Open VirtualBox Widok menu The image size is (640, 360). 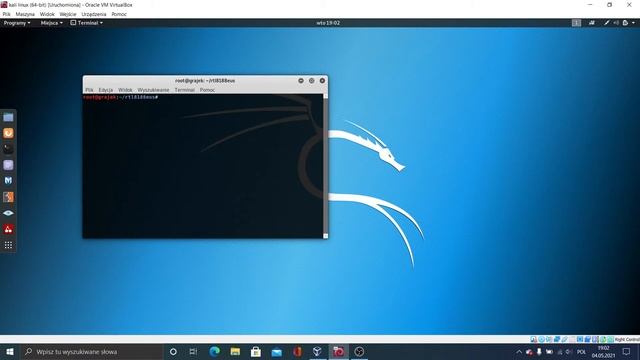pyautogui.click(x=47, y=14)
